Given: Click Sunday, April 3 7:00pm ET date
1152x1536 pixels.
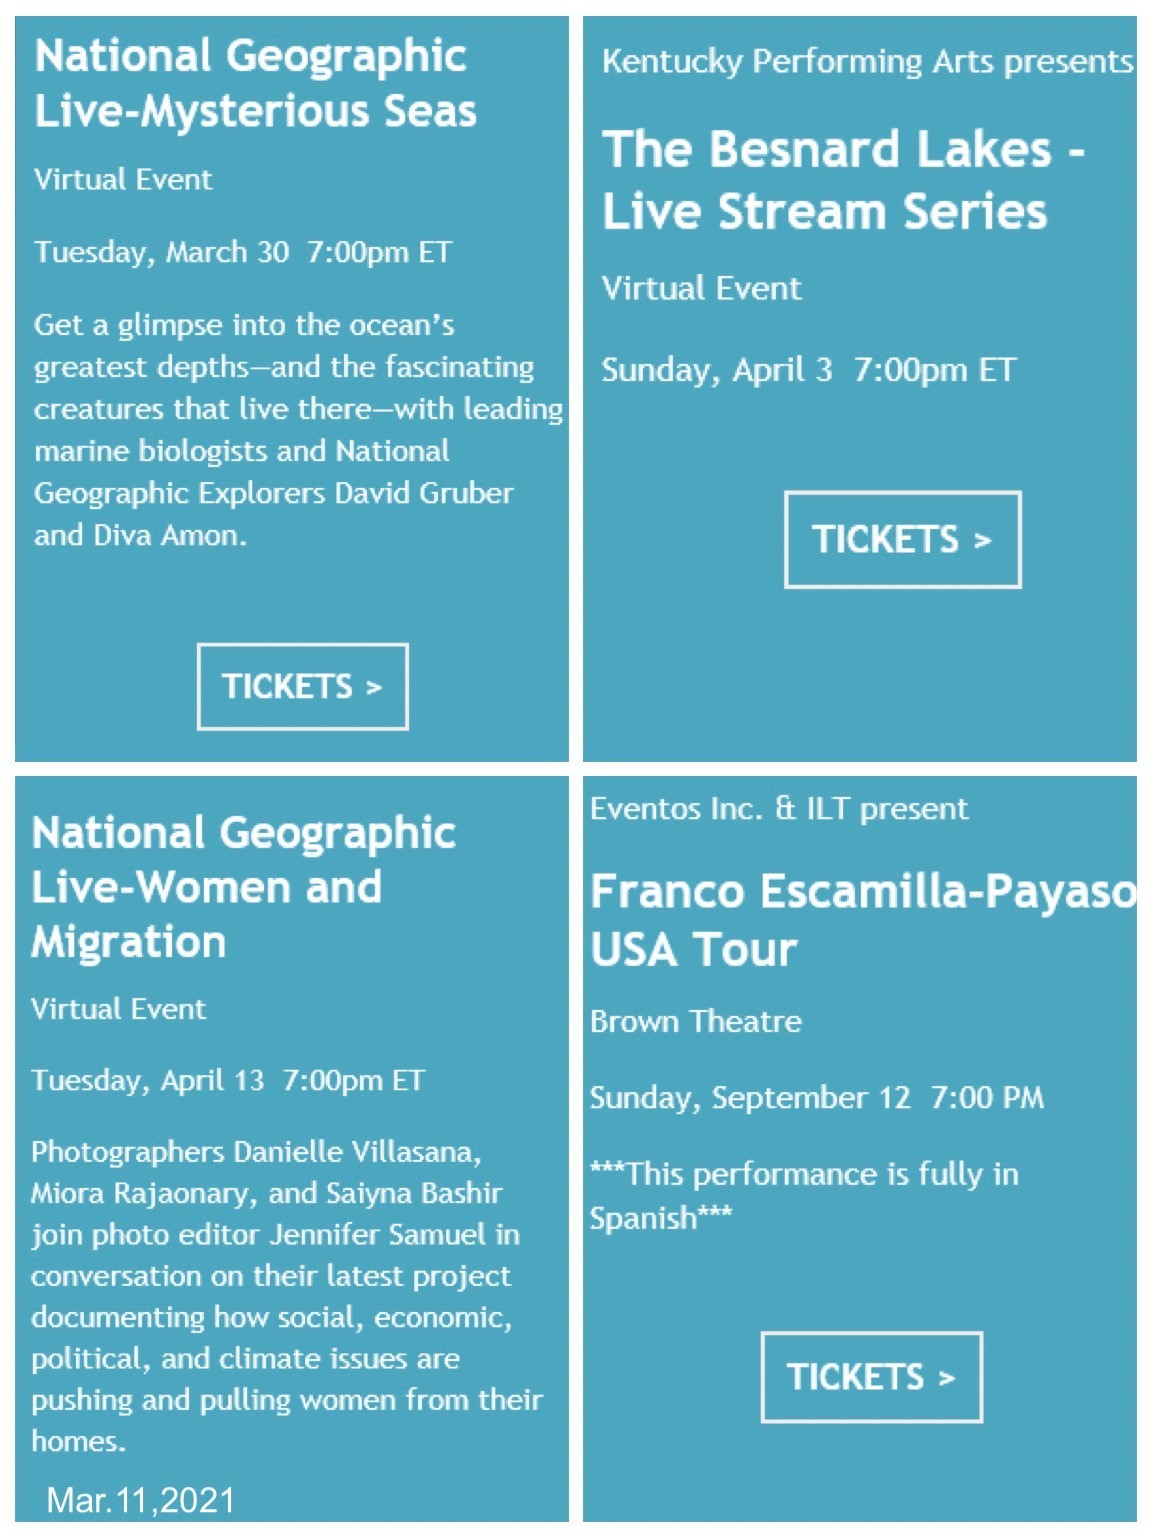Looking at the screenshot, I should point(808,370).
